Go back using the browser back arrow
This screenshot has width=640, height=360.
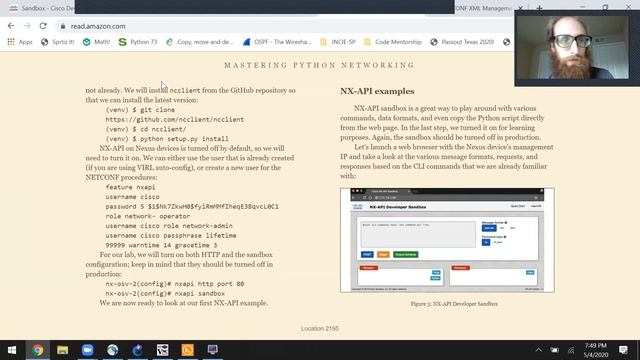[x=11, y=26]
